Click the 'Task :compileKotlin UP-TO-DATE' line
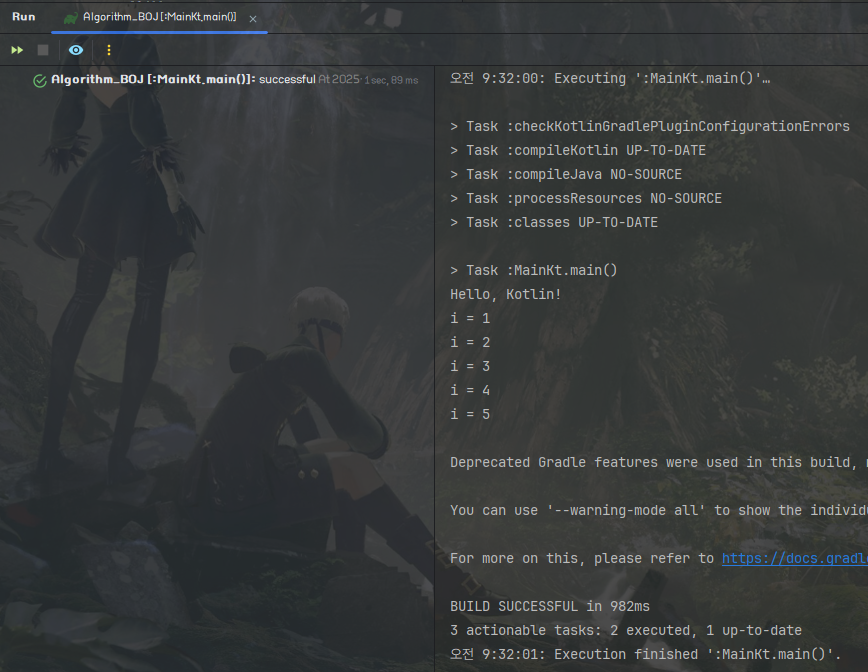868x672 pixels. coord(578,151)
